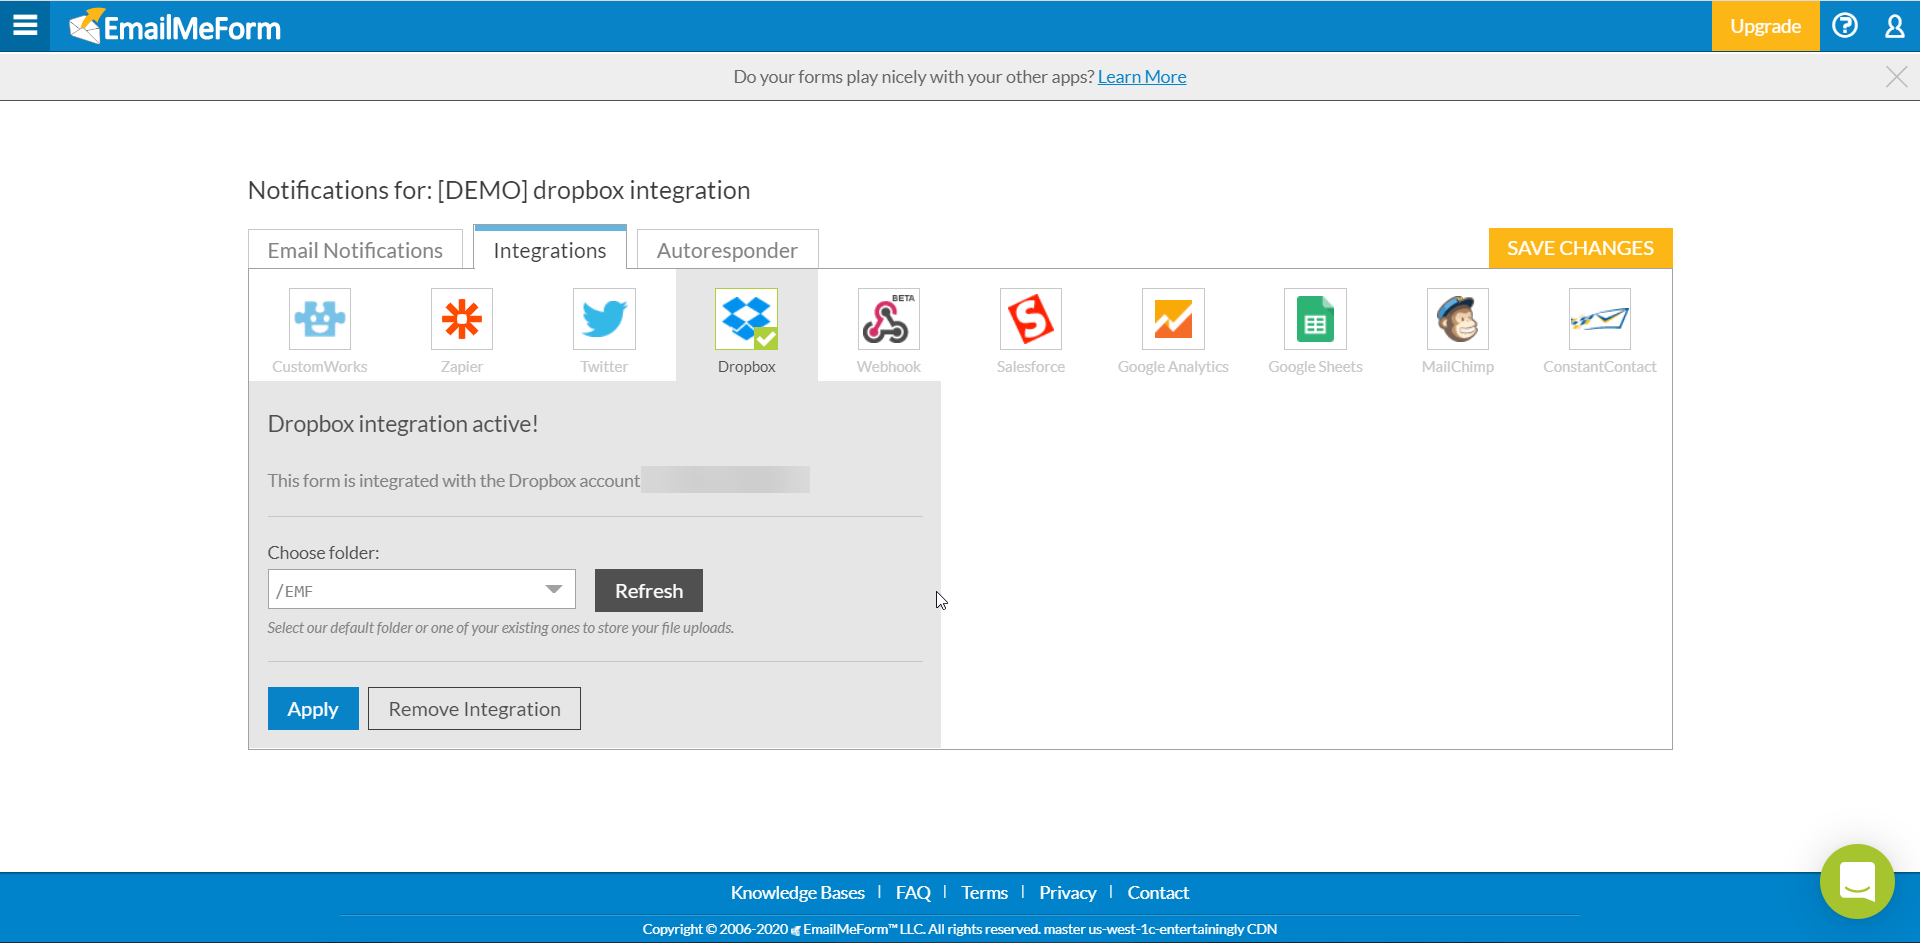
Task: Click the 'Dropbox integration active!' heading
Action: click(x=403, y=424)
